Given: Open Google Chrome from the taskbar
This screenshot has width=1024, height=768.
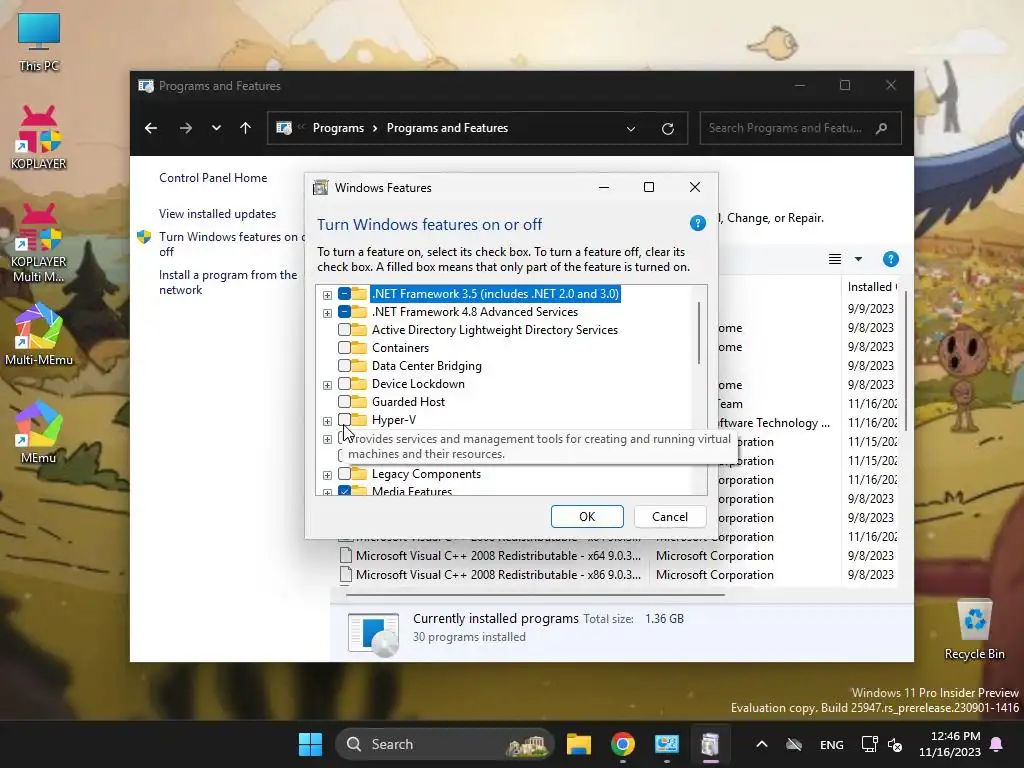Looking at the screenshot, I should click(x=622, y=744).
